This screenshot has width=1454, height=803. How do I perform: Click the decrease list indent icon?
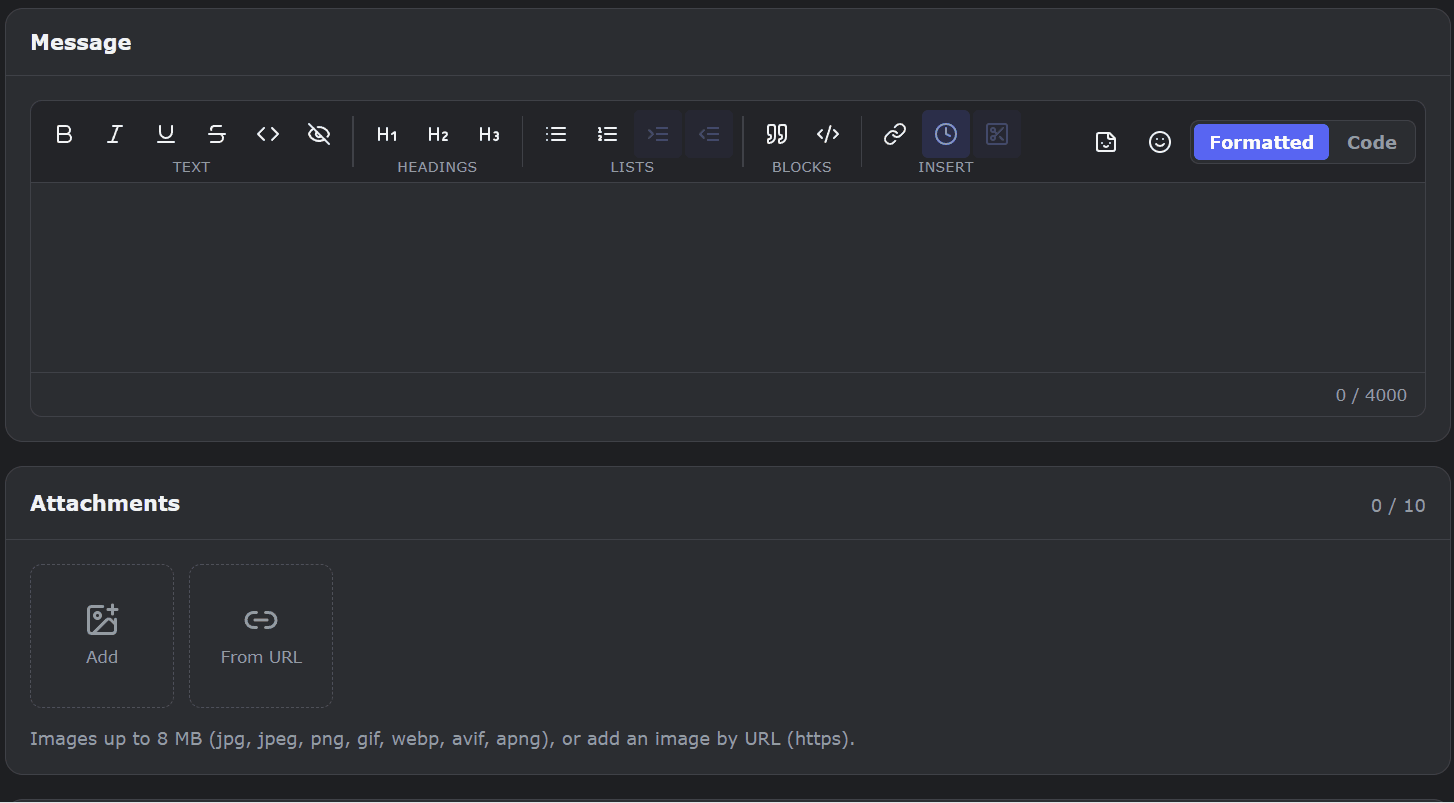tap(709, 134)
